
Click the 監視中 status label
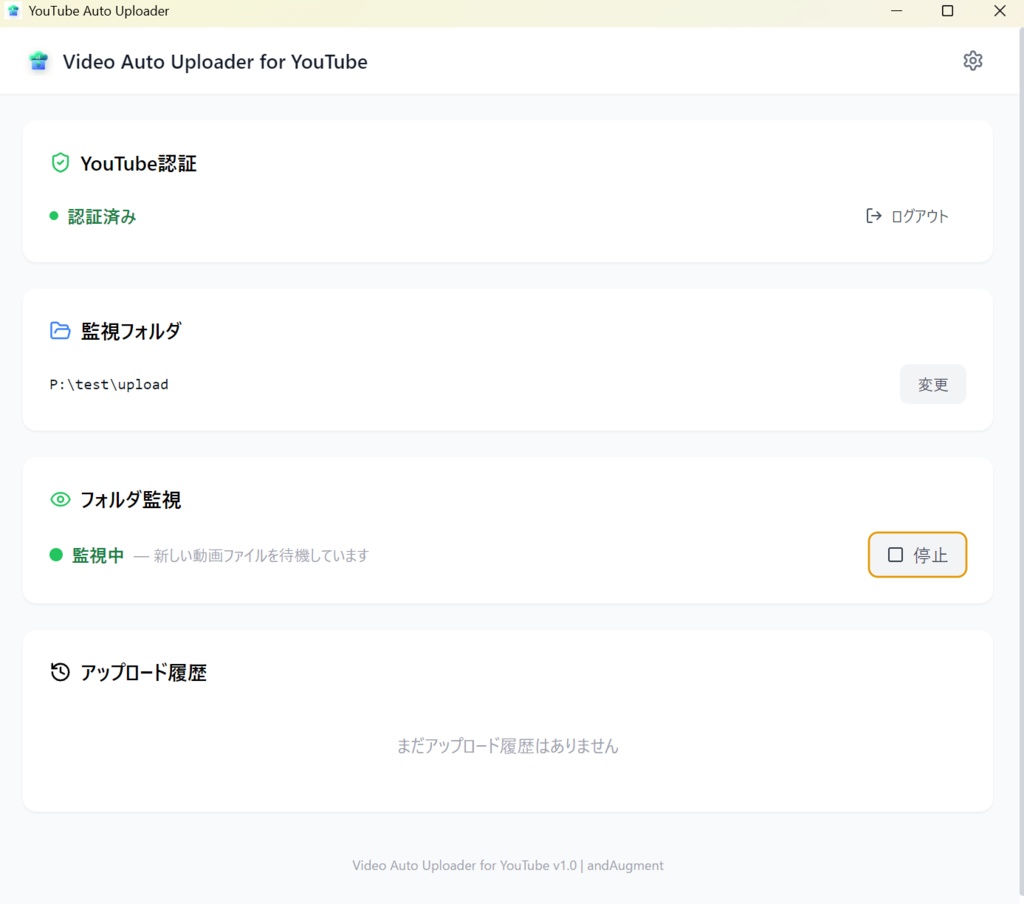tap(97, 555)
